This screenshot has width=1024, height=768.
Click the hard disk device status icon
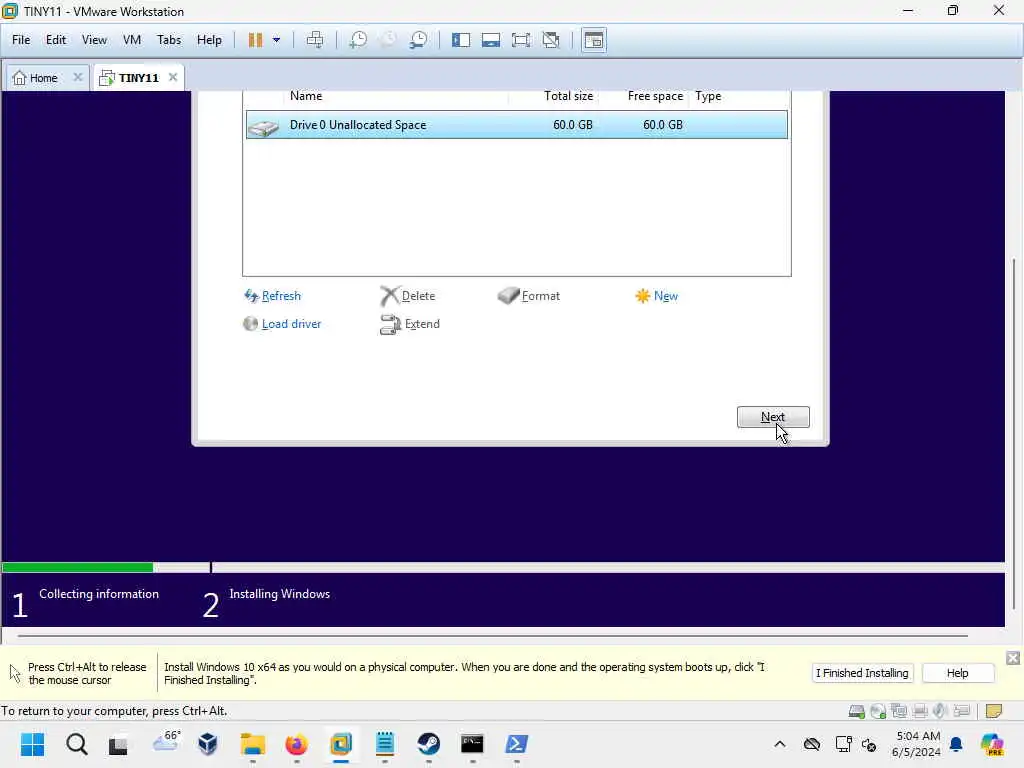857,711
